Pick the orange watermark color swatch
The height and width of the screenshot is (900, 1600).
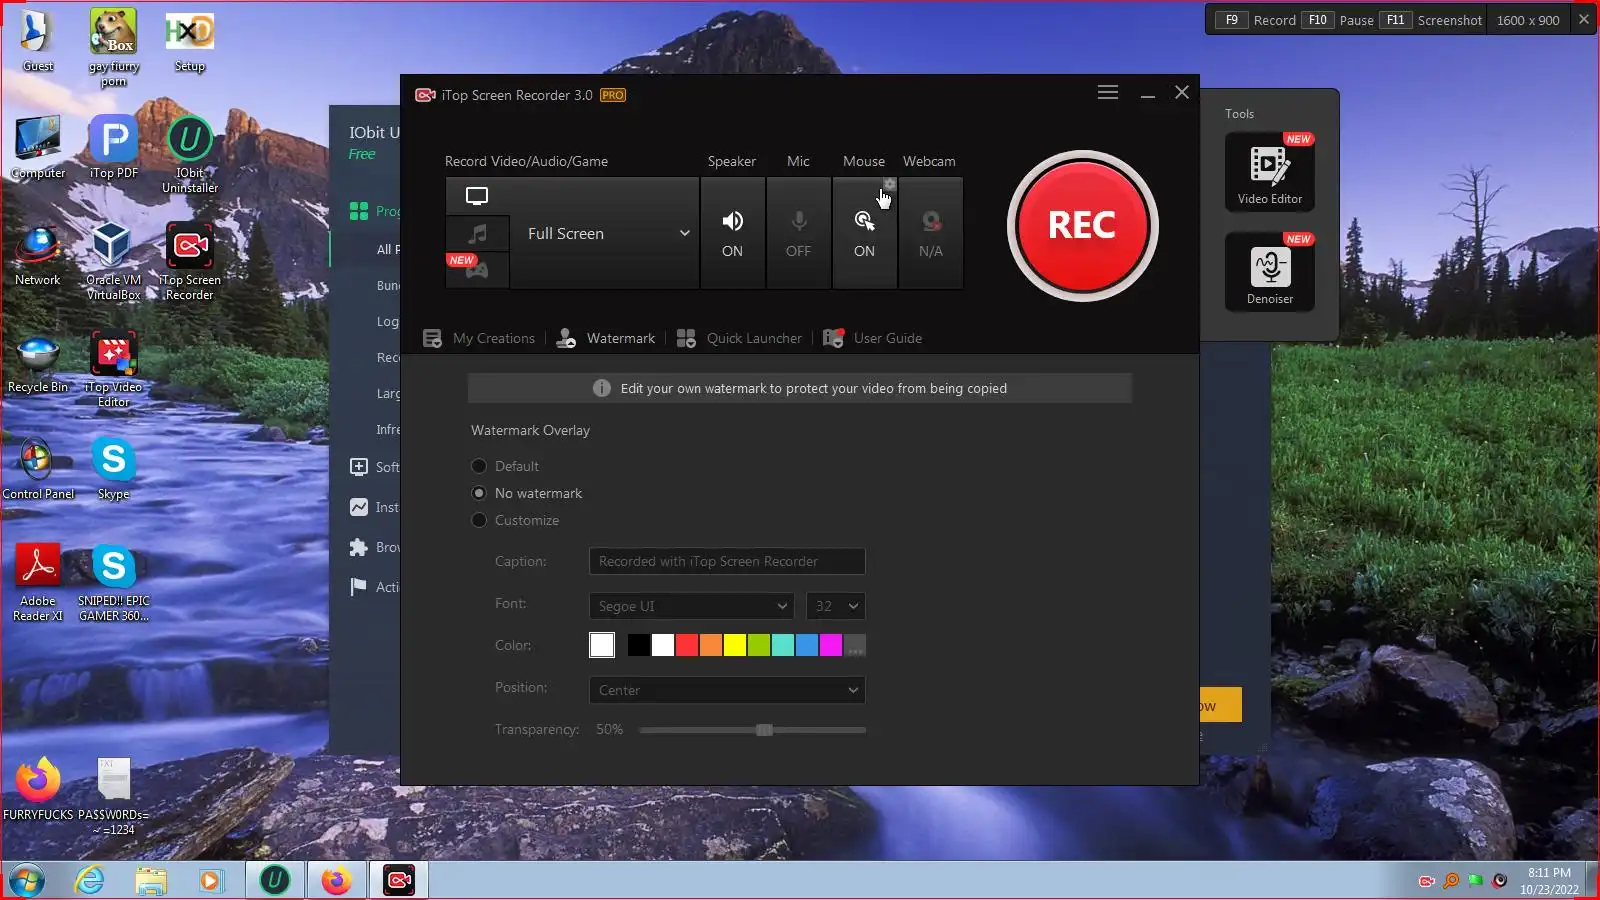pos(710,645)
